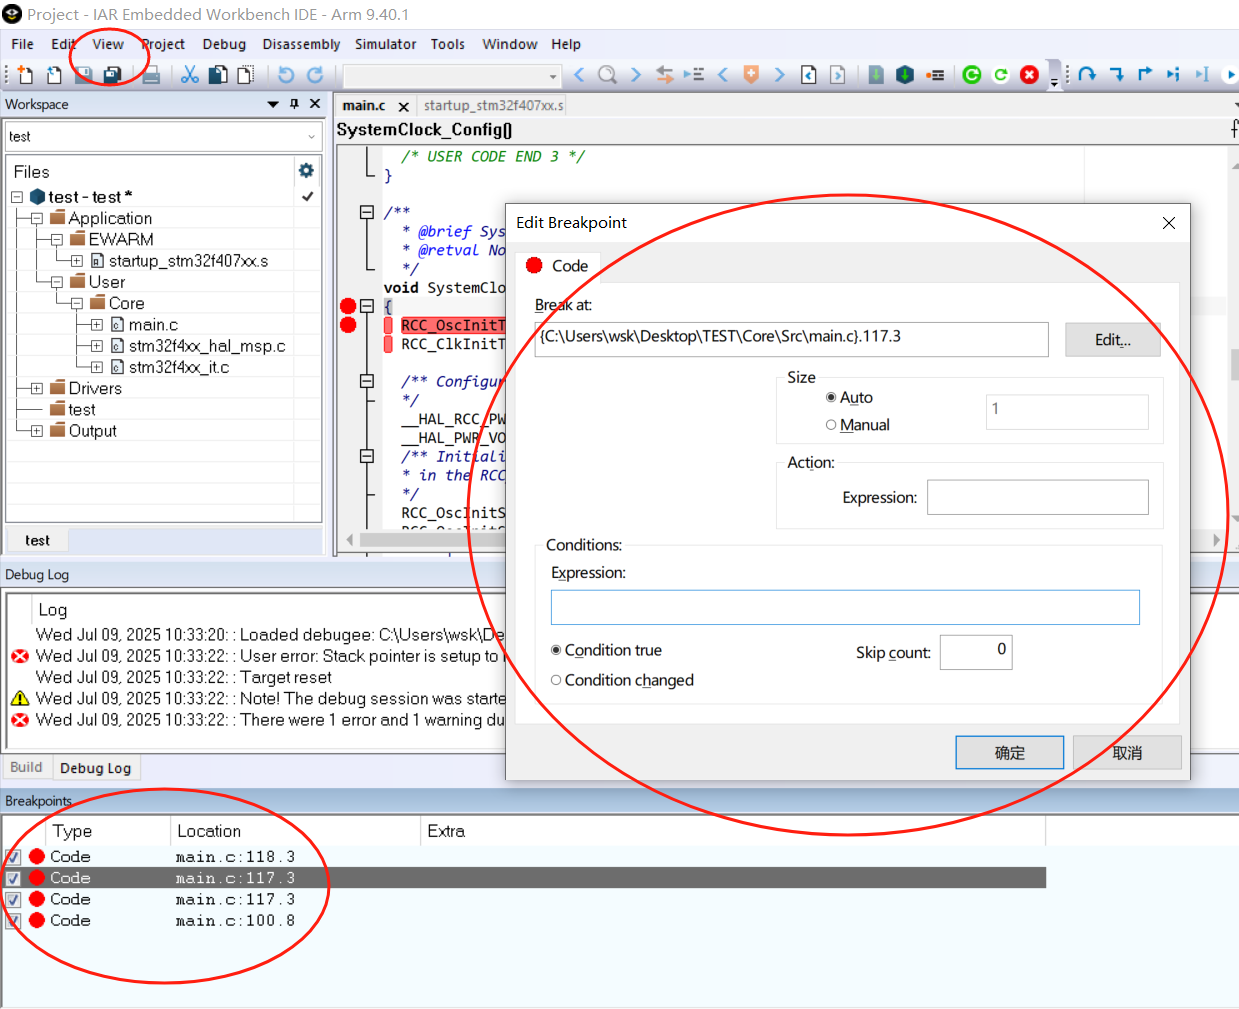Click the Copy toolbar icon
This screenshot has height=1009, width=1239.
pos(217,75)
